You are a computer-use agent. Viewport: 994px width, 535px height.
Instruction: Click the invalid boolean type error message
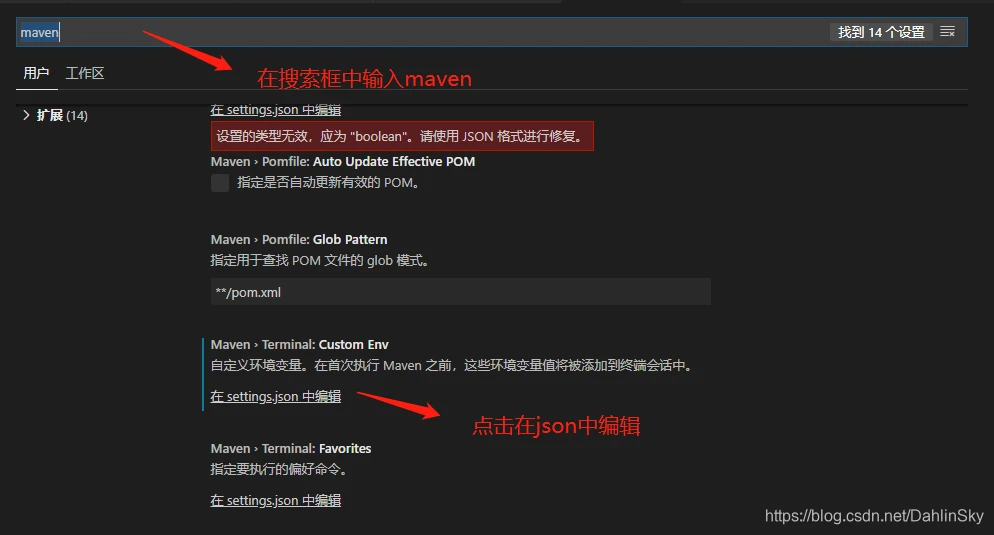tap(402, 136)
